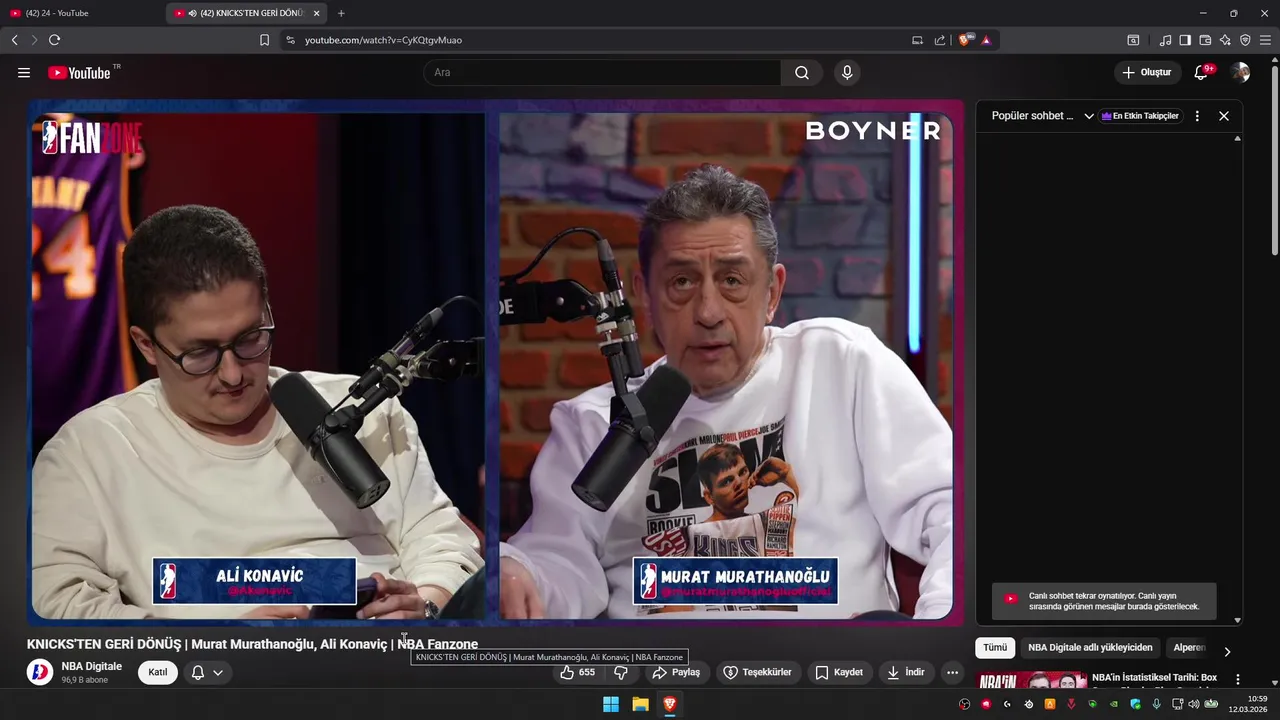The width and height of the screenshot is (1280, 720).
Task: Switch to the '(42) 24 - YouTube' tab
Action: 82,13
